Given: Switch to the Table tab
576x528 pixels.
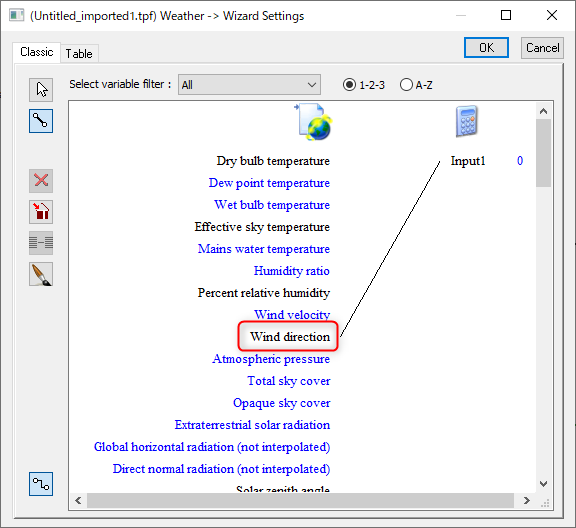Looking at the screenshot, I should tap(79, 54).
